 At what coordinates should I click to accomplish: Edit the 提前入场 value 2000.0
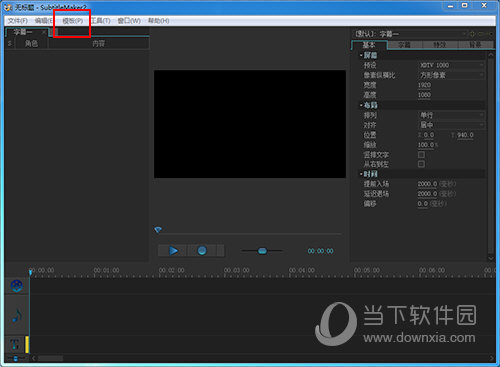click(x=427, y=184)
